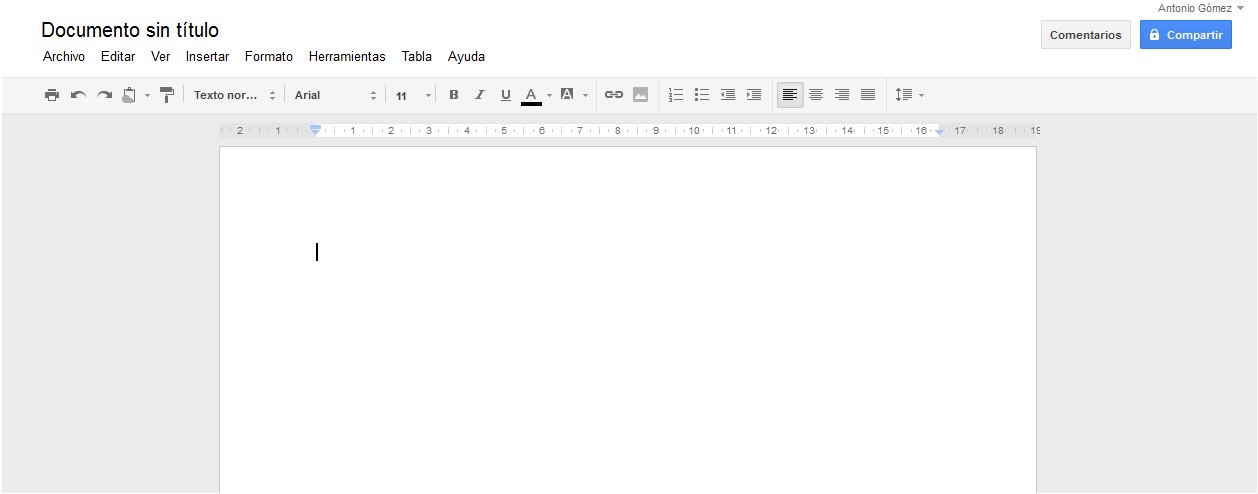Toggle underline formatting
The image size is (1258, 494).
point(505,95)
